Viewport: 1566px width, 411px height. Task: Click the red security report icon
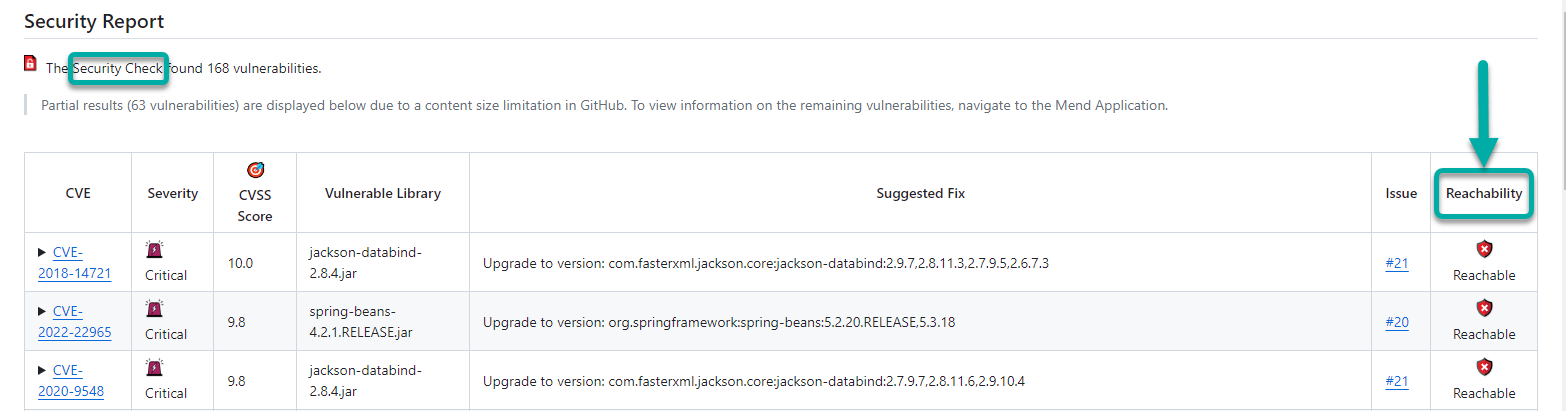(31, 64)
